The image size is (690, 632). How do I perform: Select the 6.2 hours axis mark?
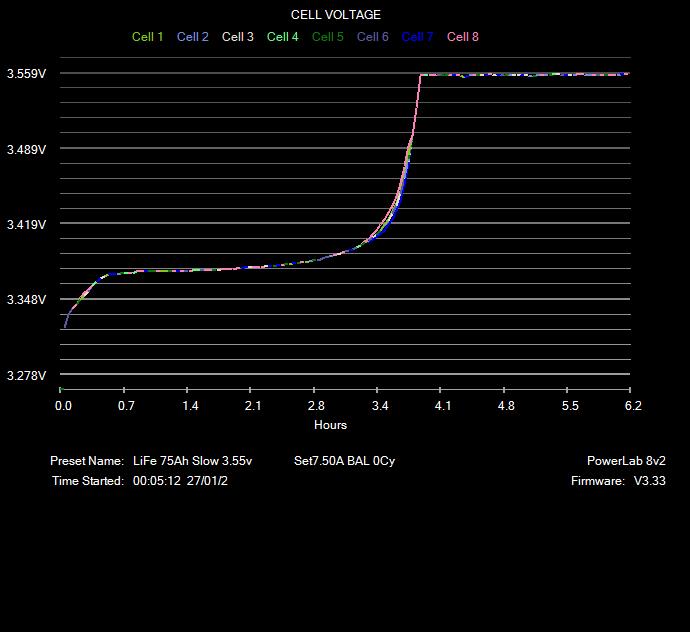coord(633,406)
